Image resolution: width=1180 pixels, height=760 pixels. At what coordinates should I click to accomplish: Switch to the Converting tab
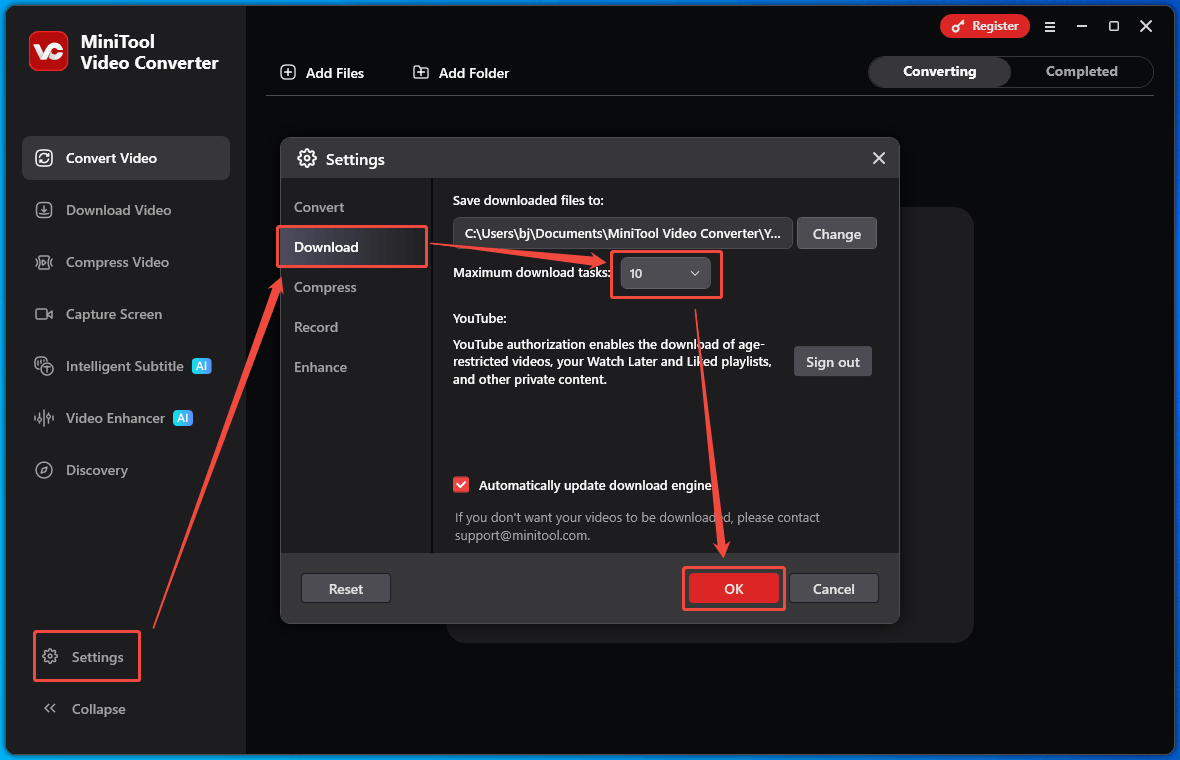click(x=939, y=71)
